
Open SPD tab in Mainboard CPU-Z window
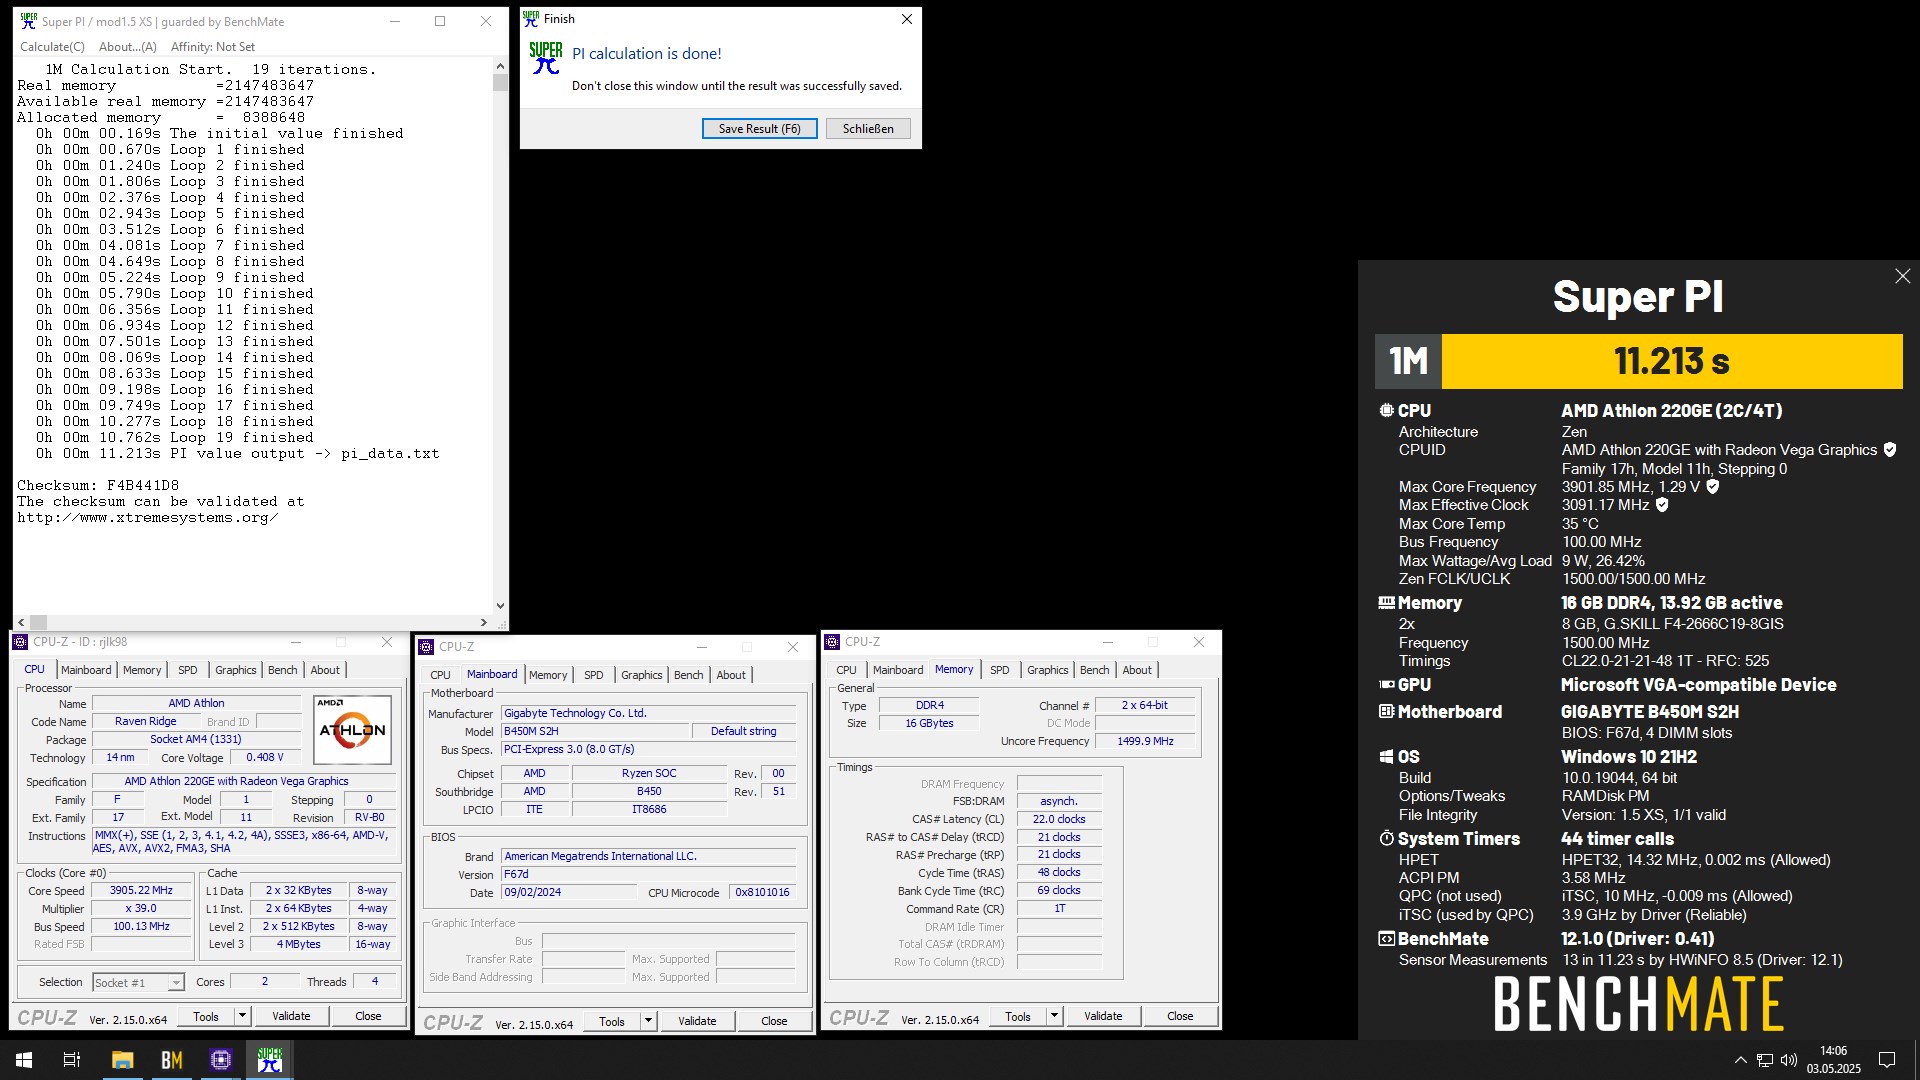coord(594,675)
